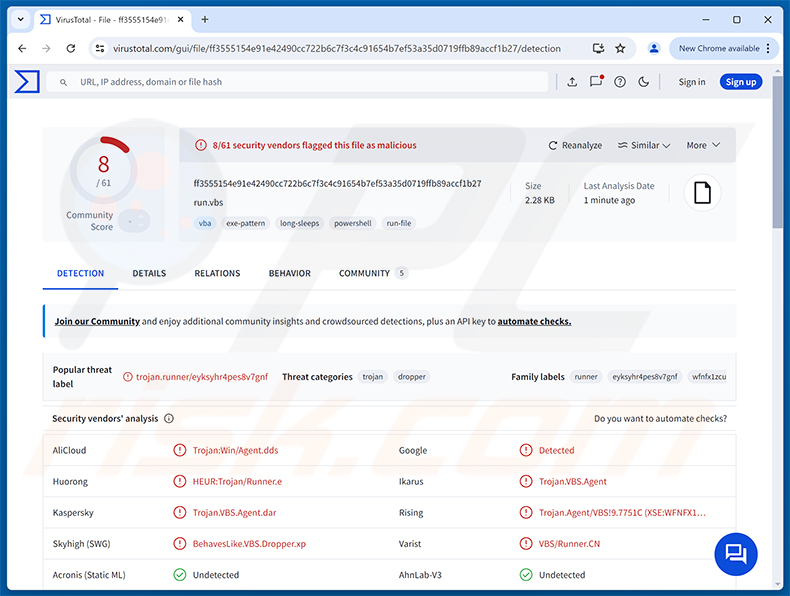The image size is (790, 596).
Task: Click the file hash text ff3555154e91...
Action: point(338,183)
